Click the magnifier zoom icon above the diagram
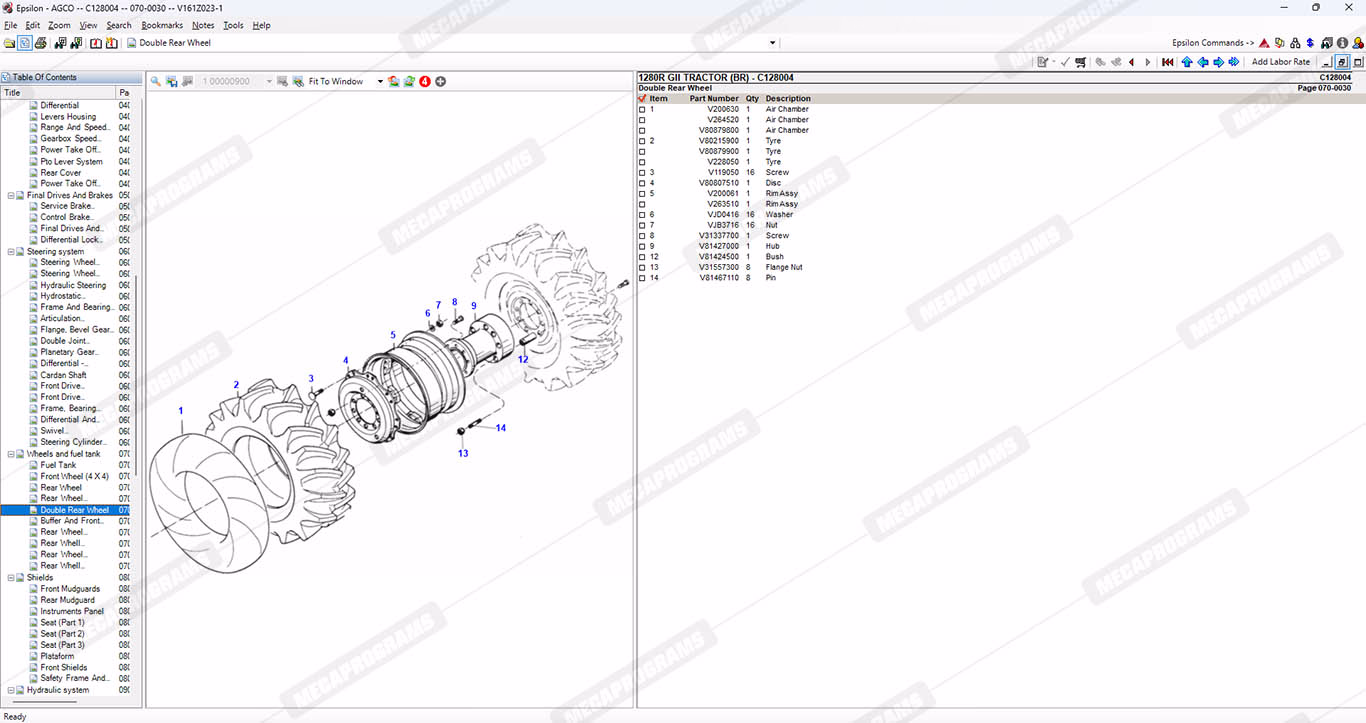This screenshot has width=1366, height=723. (x=155, y=81)
